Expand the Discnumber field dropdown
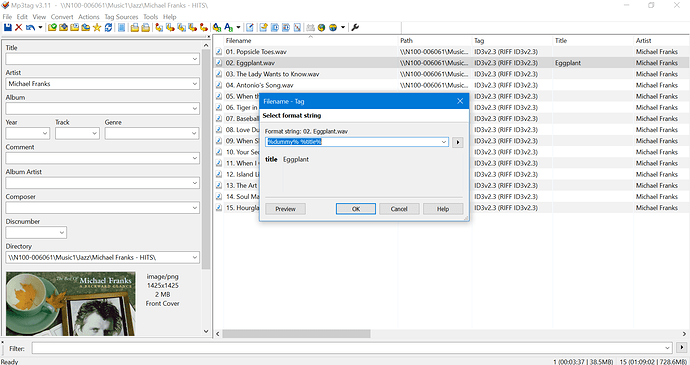This screenshot has width=690, height=365. 62,232
